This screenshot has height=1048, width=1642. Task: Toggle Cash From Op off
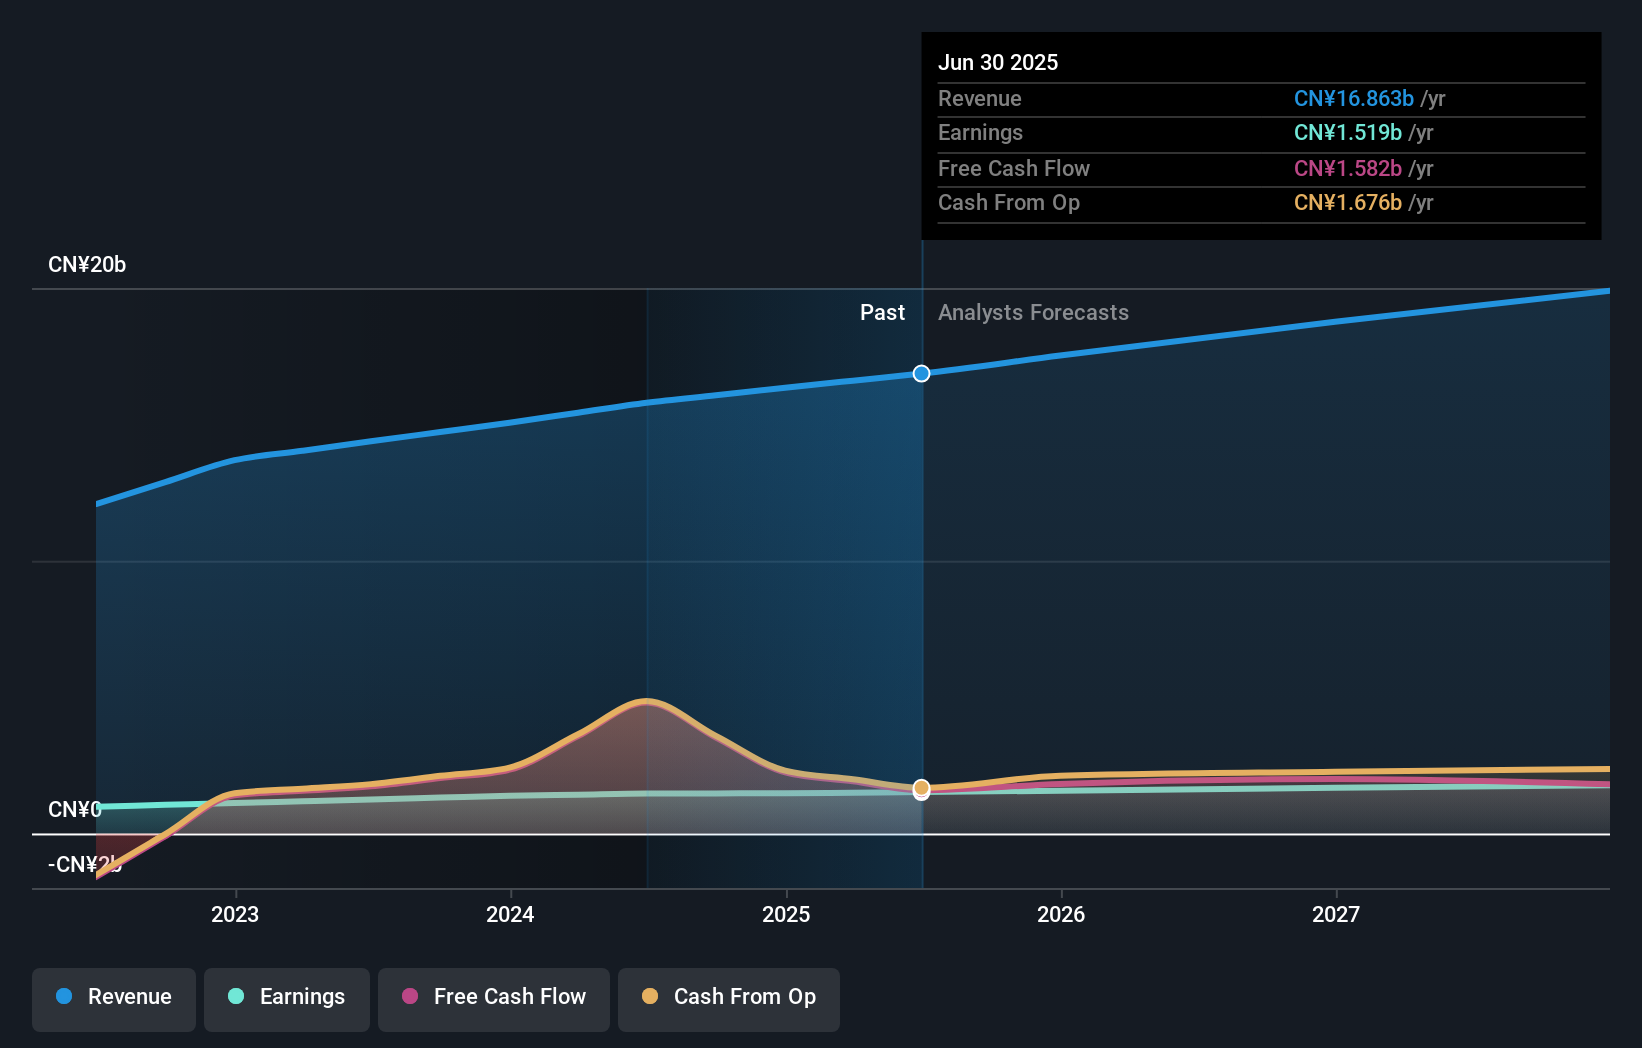(728, 998)
